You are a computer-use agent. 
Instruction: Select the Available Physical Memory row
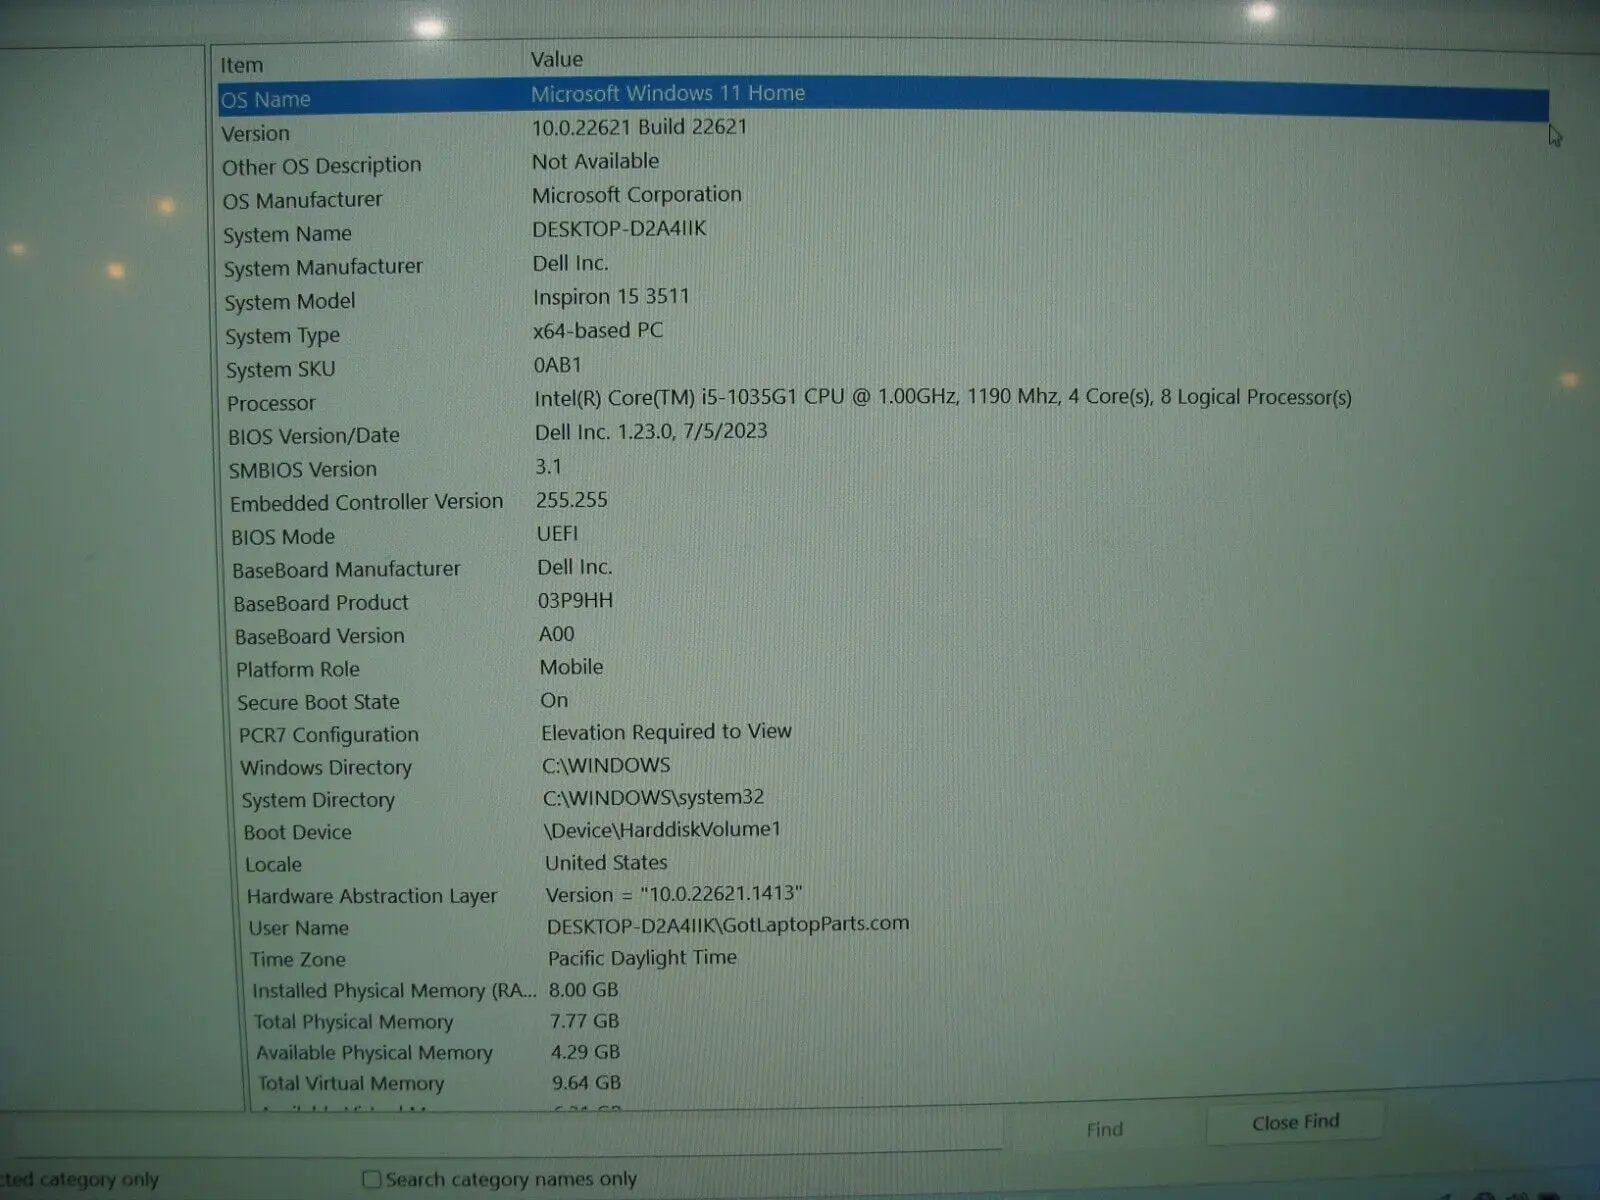375,1052
